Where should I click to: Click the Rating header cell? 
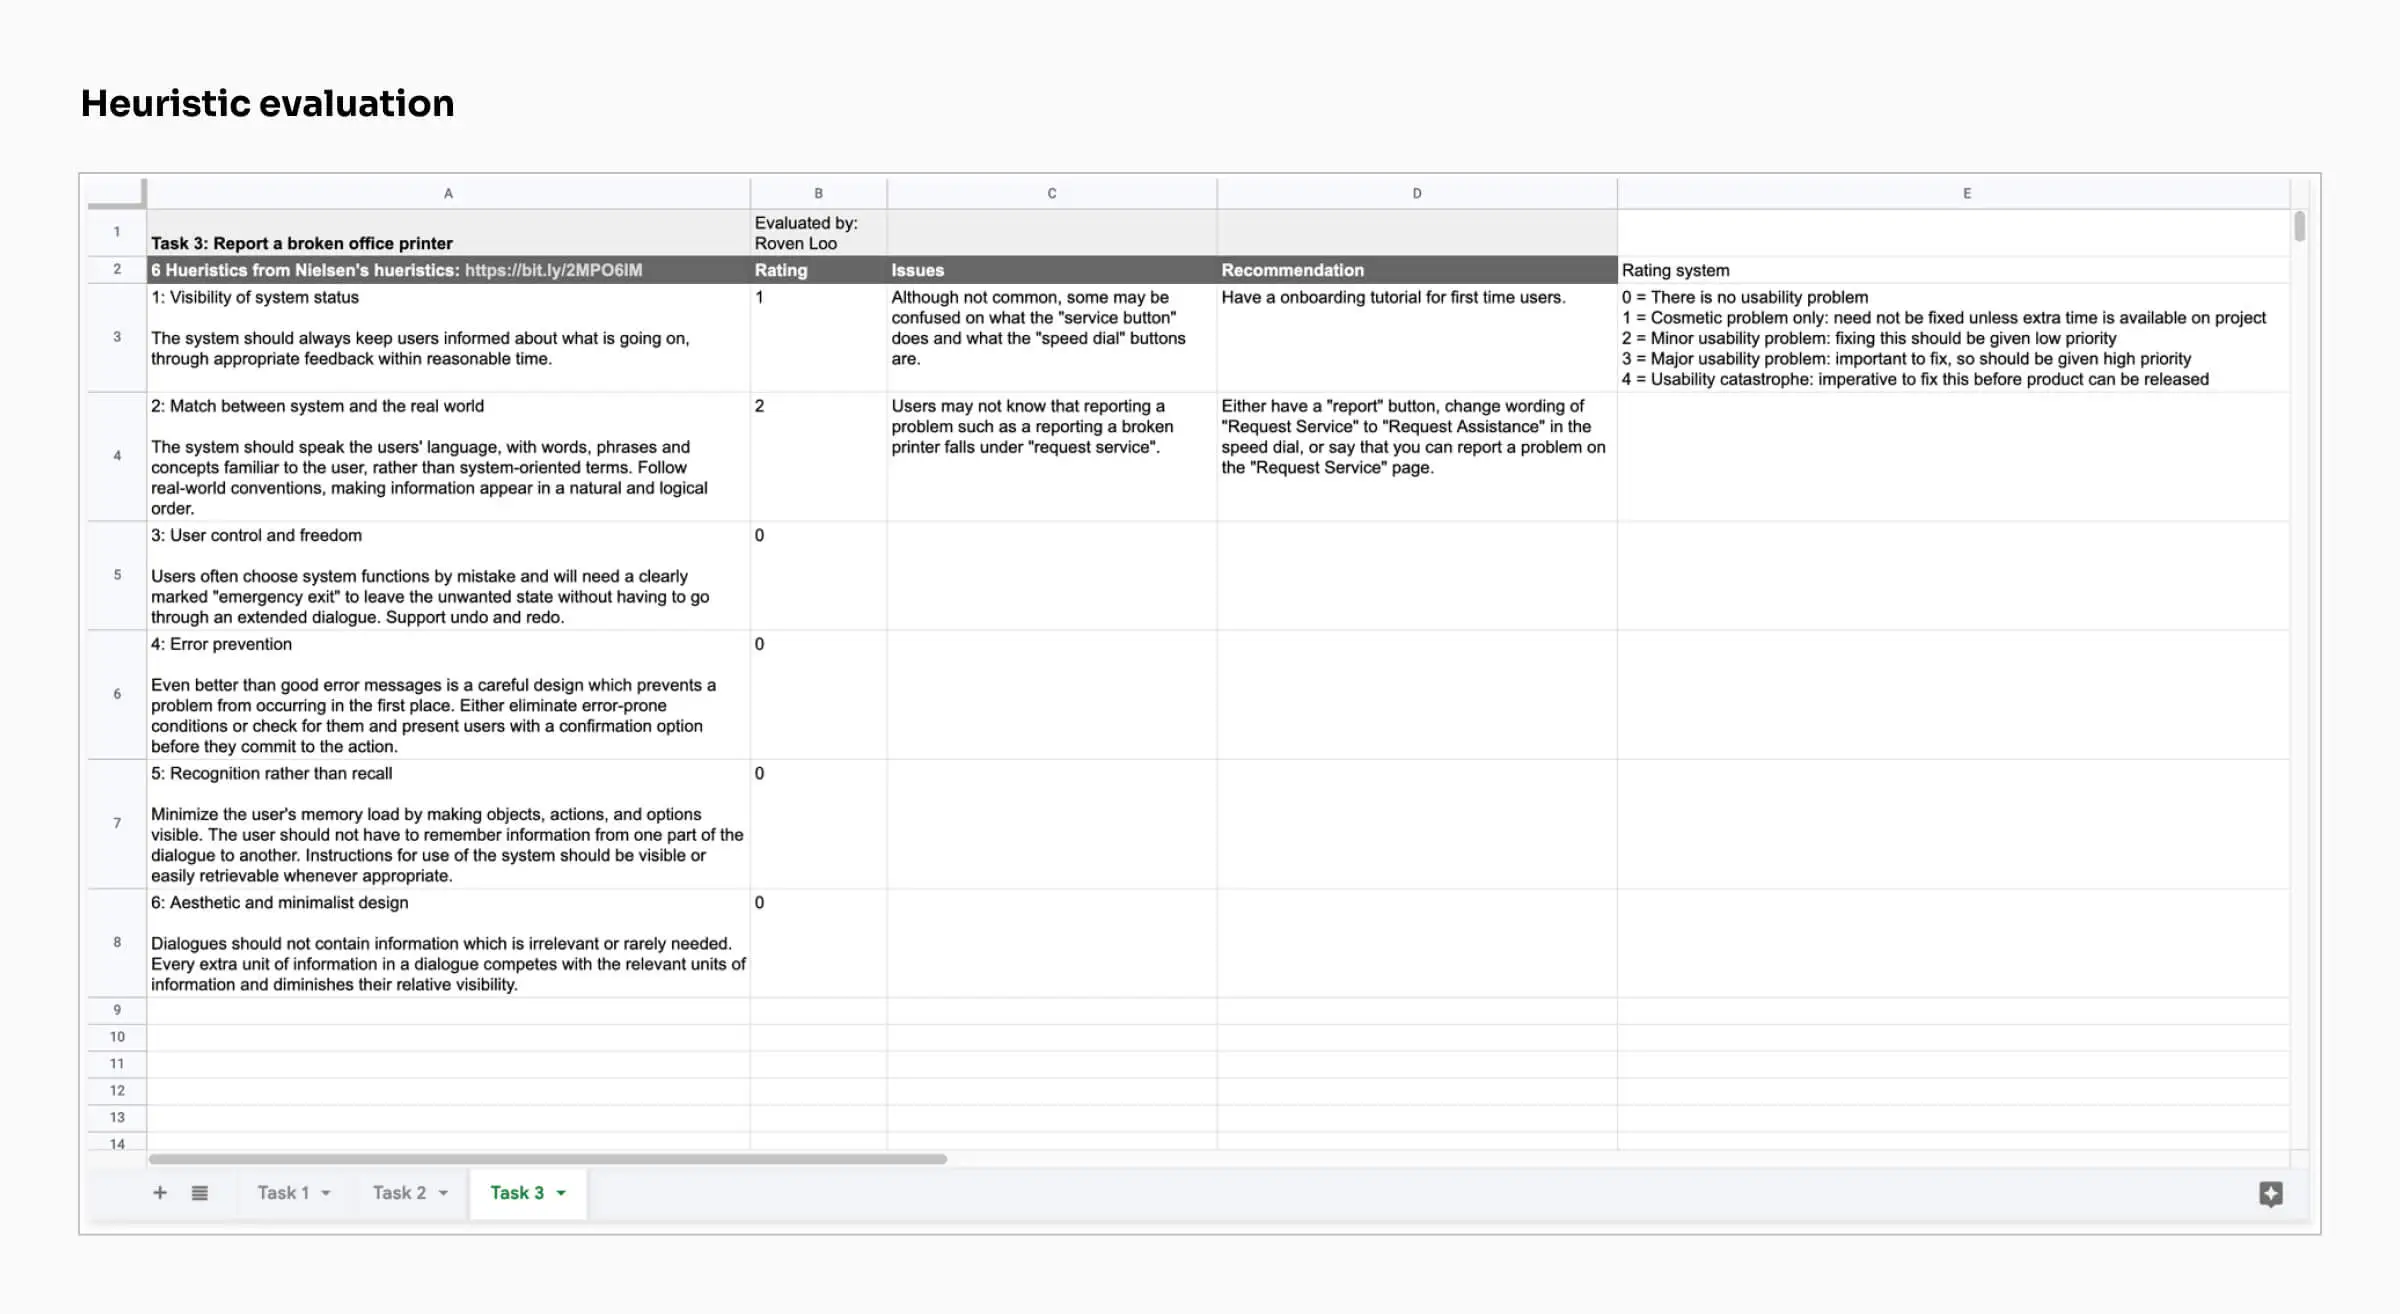click(817, 270)
